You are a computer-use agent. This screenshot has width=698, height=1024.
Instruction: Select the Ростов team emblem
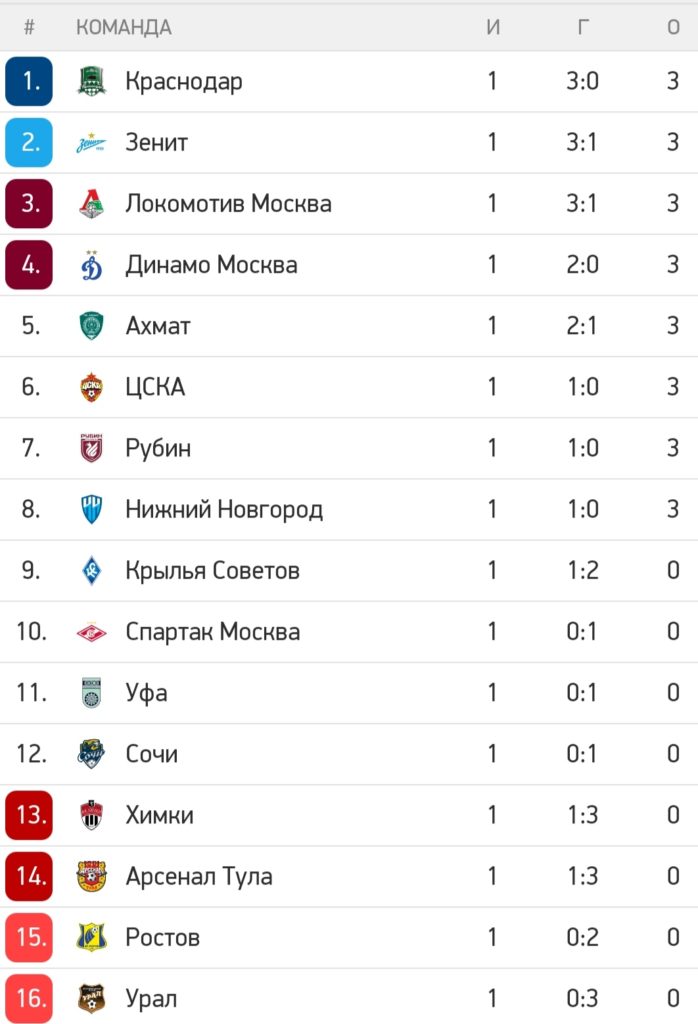tap(91, 937)
